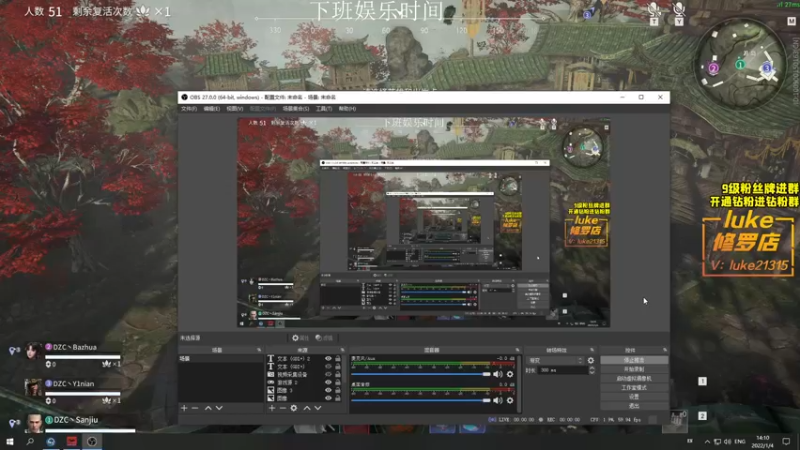Viewport: 800px width, 450px height.
Task: Mute the 麦克风/Aux audio channel
Action: point(498,374)
